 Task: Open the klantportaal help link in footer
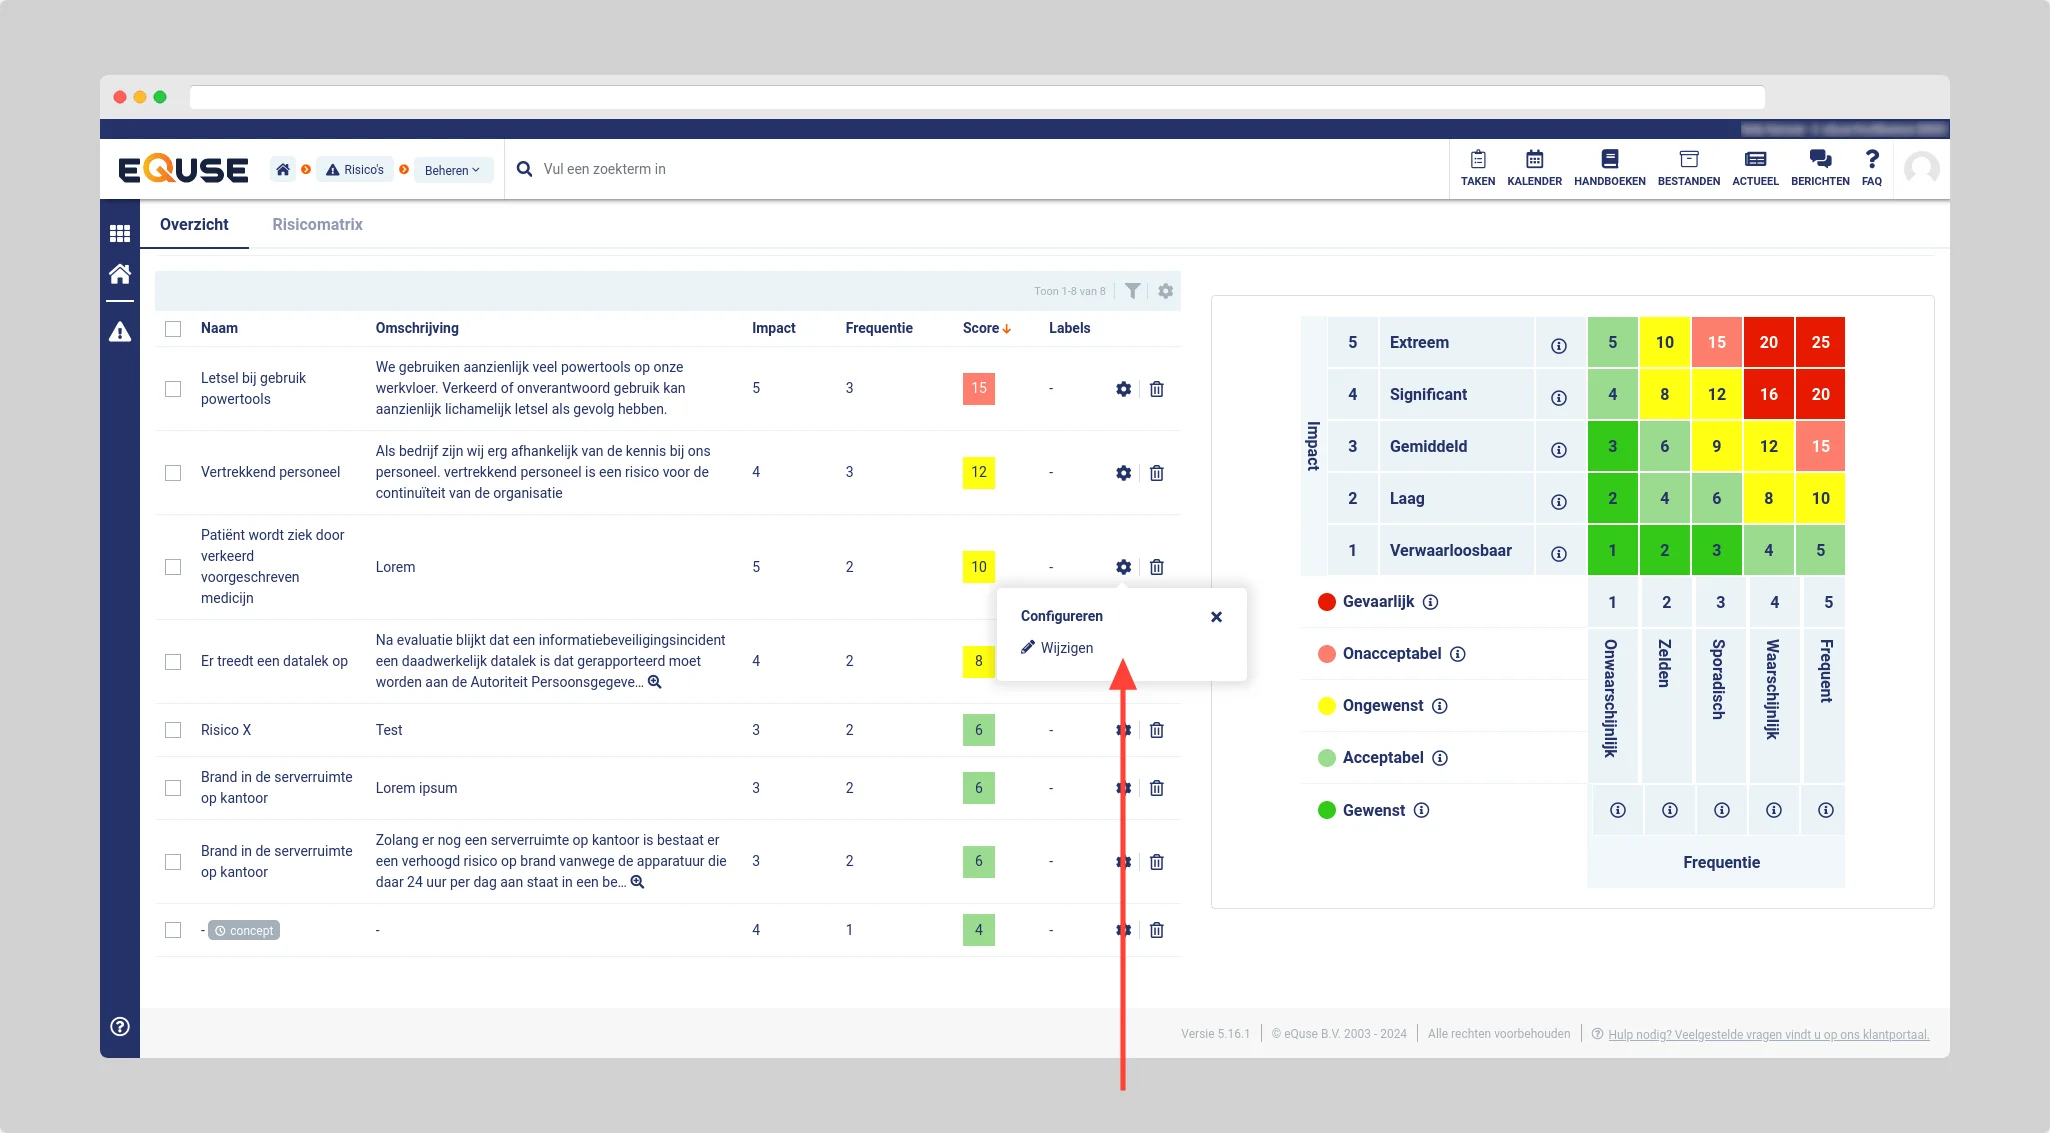pos(1768,1034)
